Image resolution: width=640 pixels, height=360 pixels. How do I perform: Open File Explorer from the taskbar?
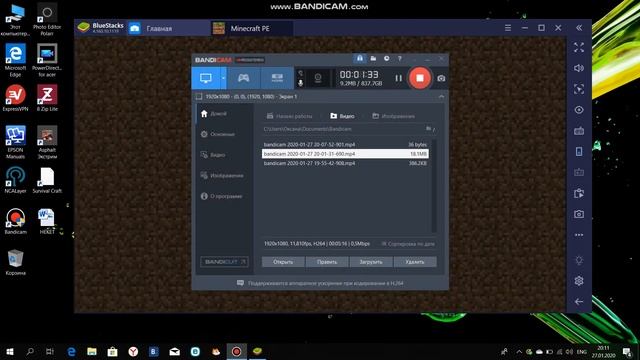pos(92,351)
